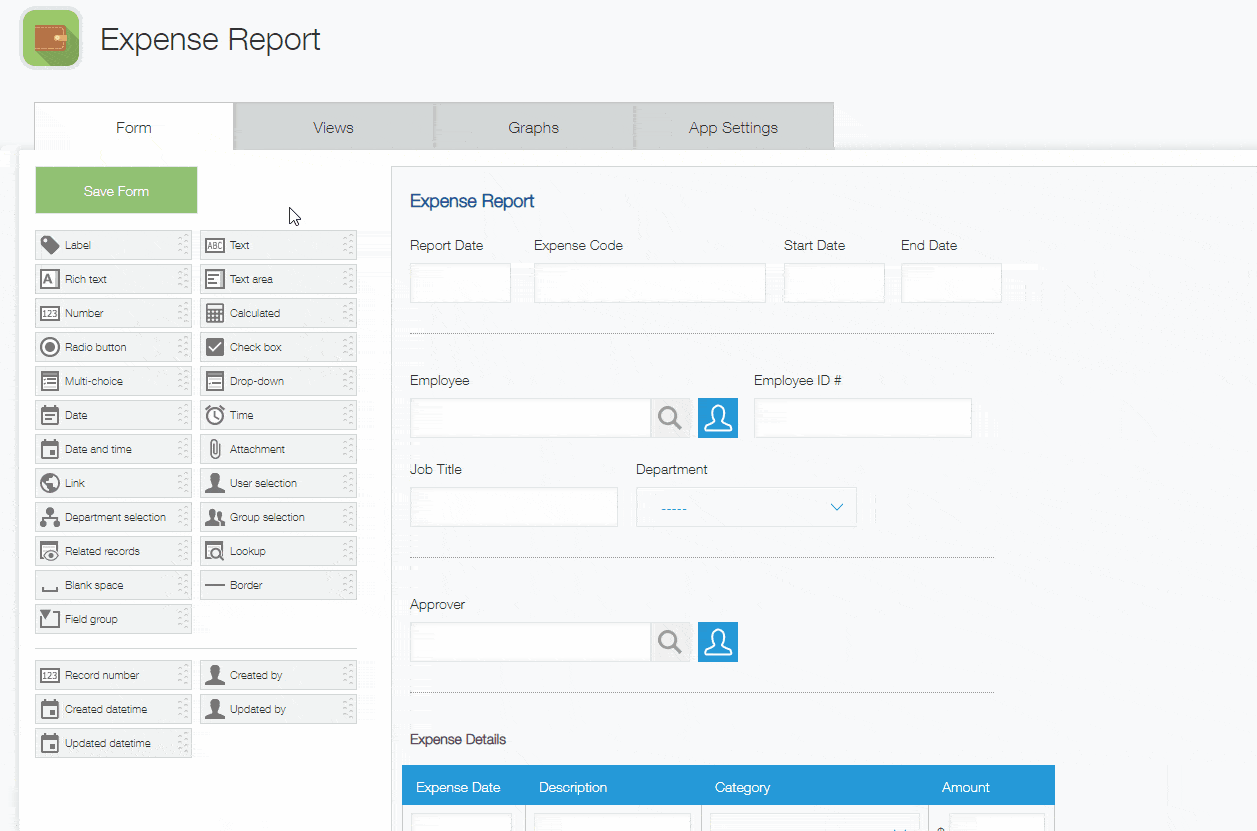Click the blue user icon beside Employee field
Viewport: 1257px width, 831px height.
click(717, 418)
